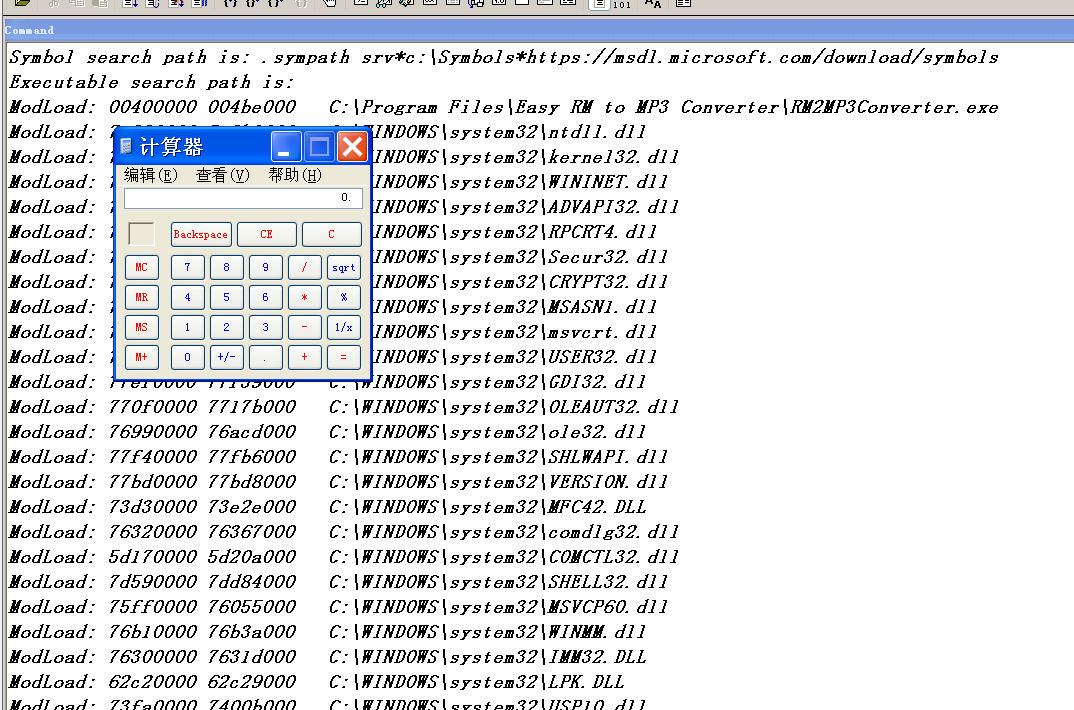The height and width of the screenshot is (710, 1074).
Task: Click the digit 5 key
Action: click(226, 297)
